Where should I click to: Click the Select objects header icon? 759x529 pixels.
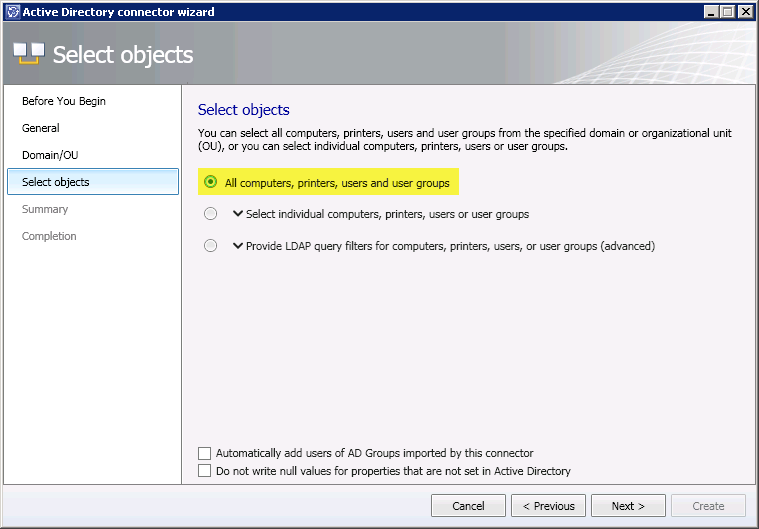[28, 54]
